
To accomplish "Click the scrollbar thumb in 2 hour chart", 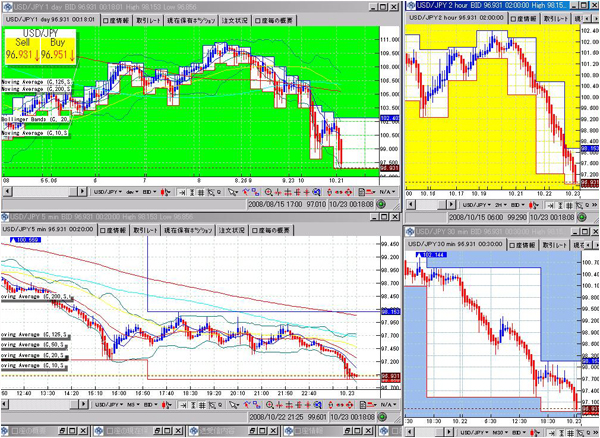I will pos(442,205).
